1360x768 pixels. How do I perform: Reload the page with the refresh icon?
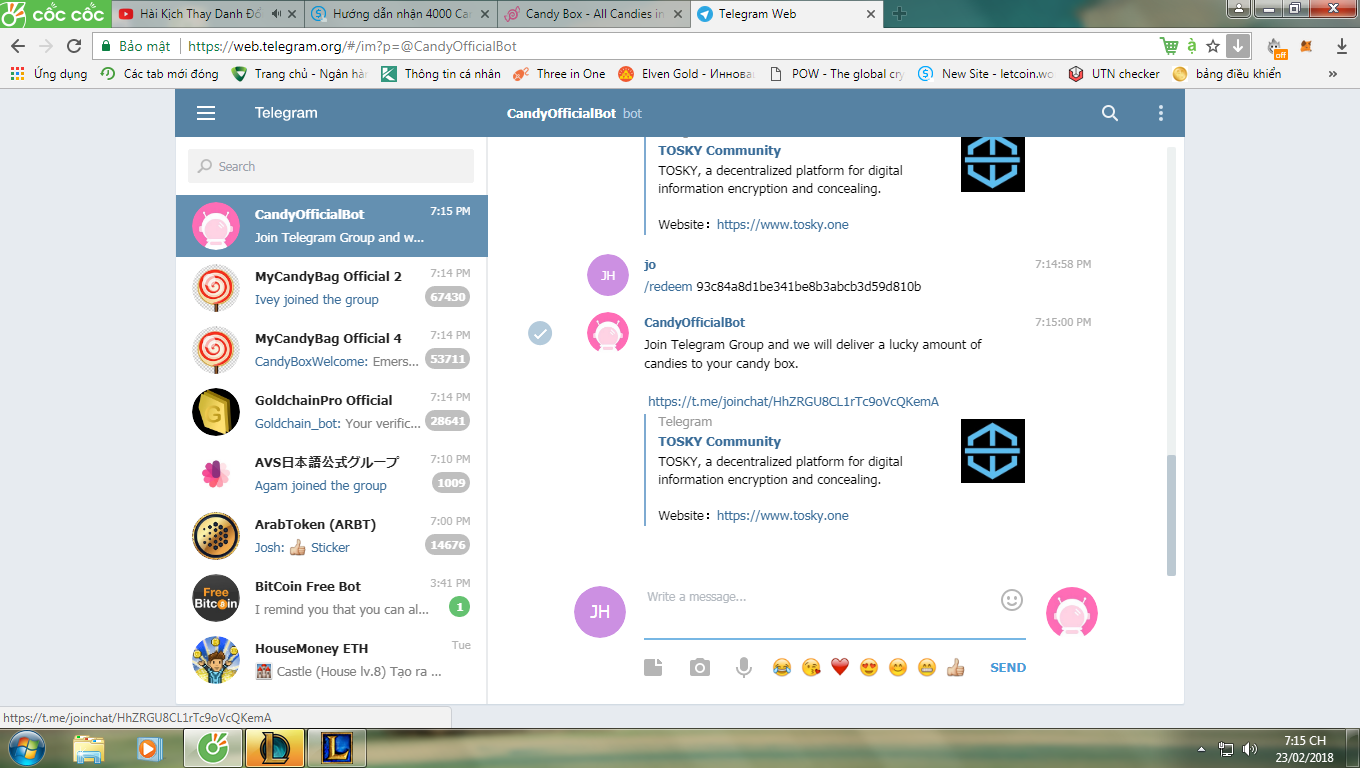point(74,46)
